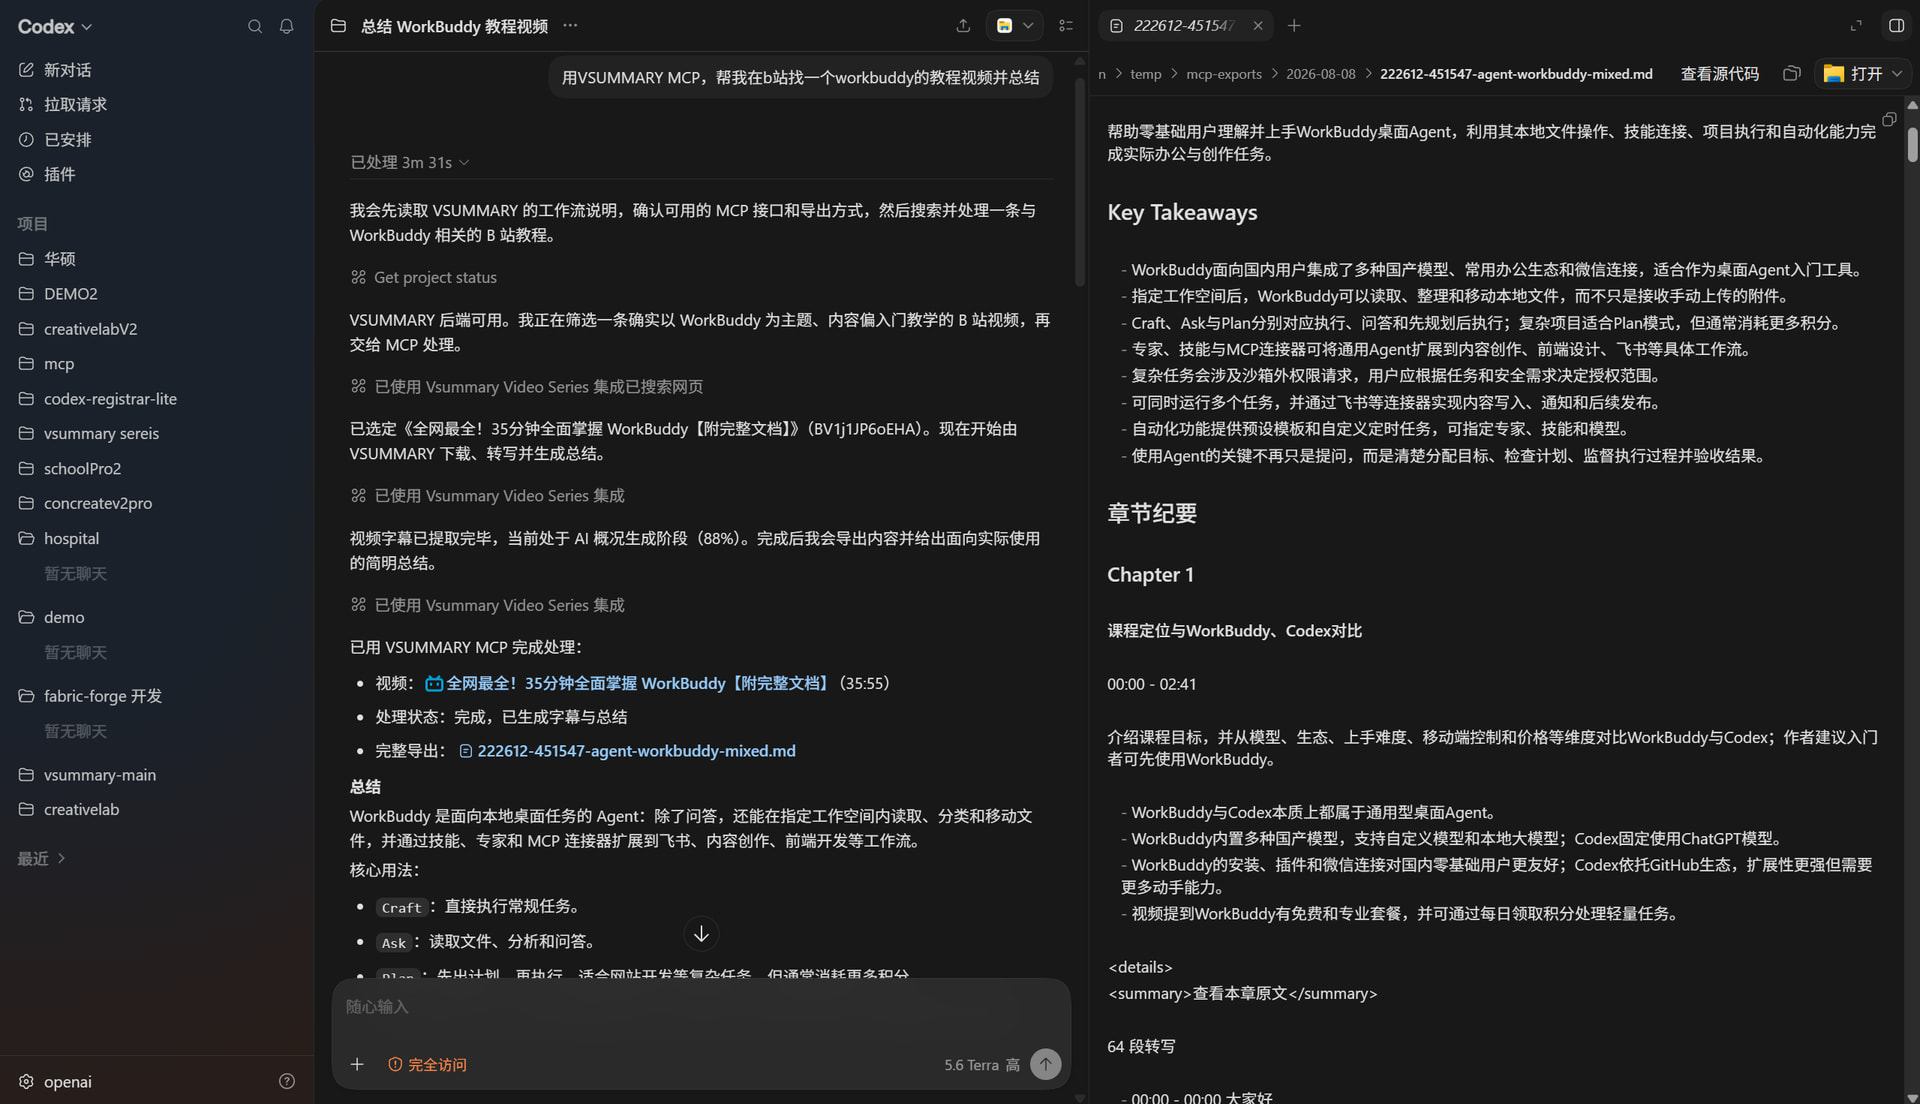Image resolution: width=1920 pixels, height=1104 pixels.
Task: Open the 5.6 Terra 高 model selector
Action: (982, 1065)
